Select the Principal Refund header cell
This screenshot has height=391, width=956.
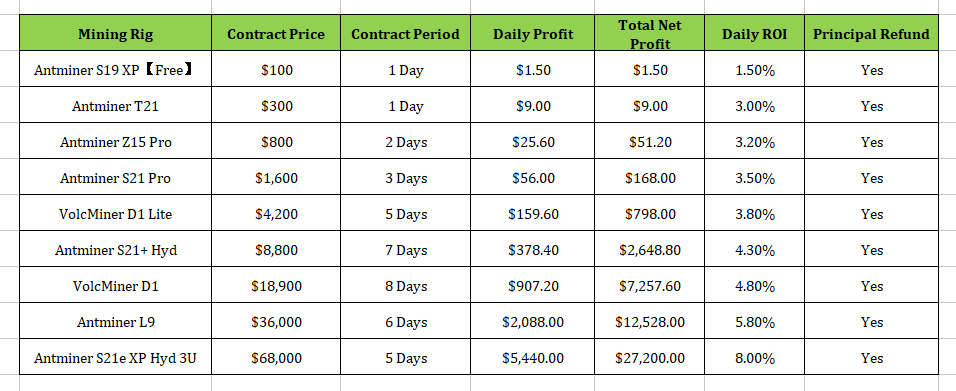pyautogui.click(x=871, y=33)
